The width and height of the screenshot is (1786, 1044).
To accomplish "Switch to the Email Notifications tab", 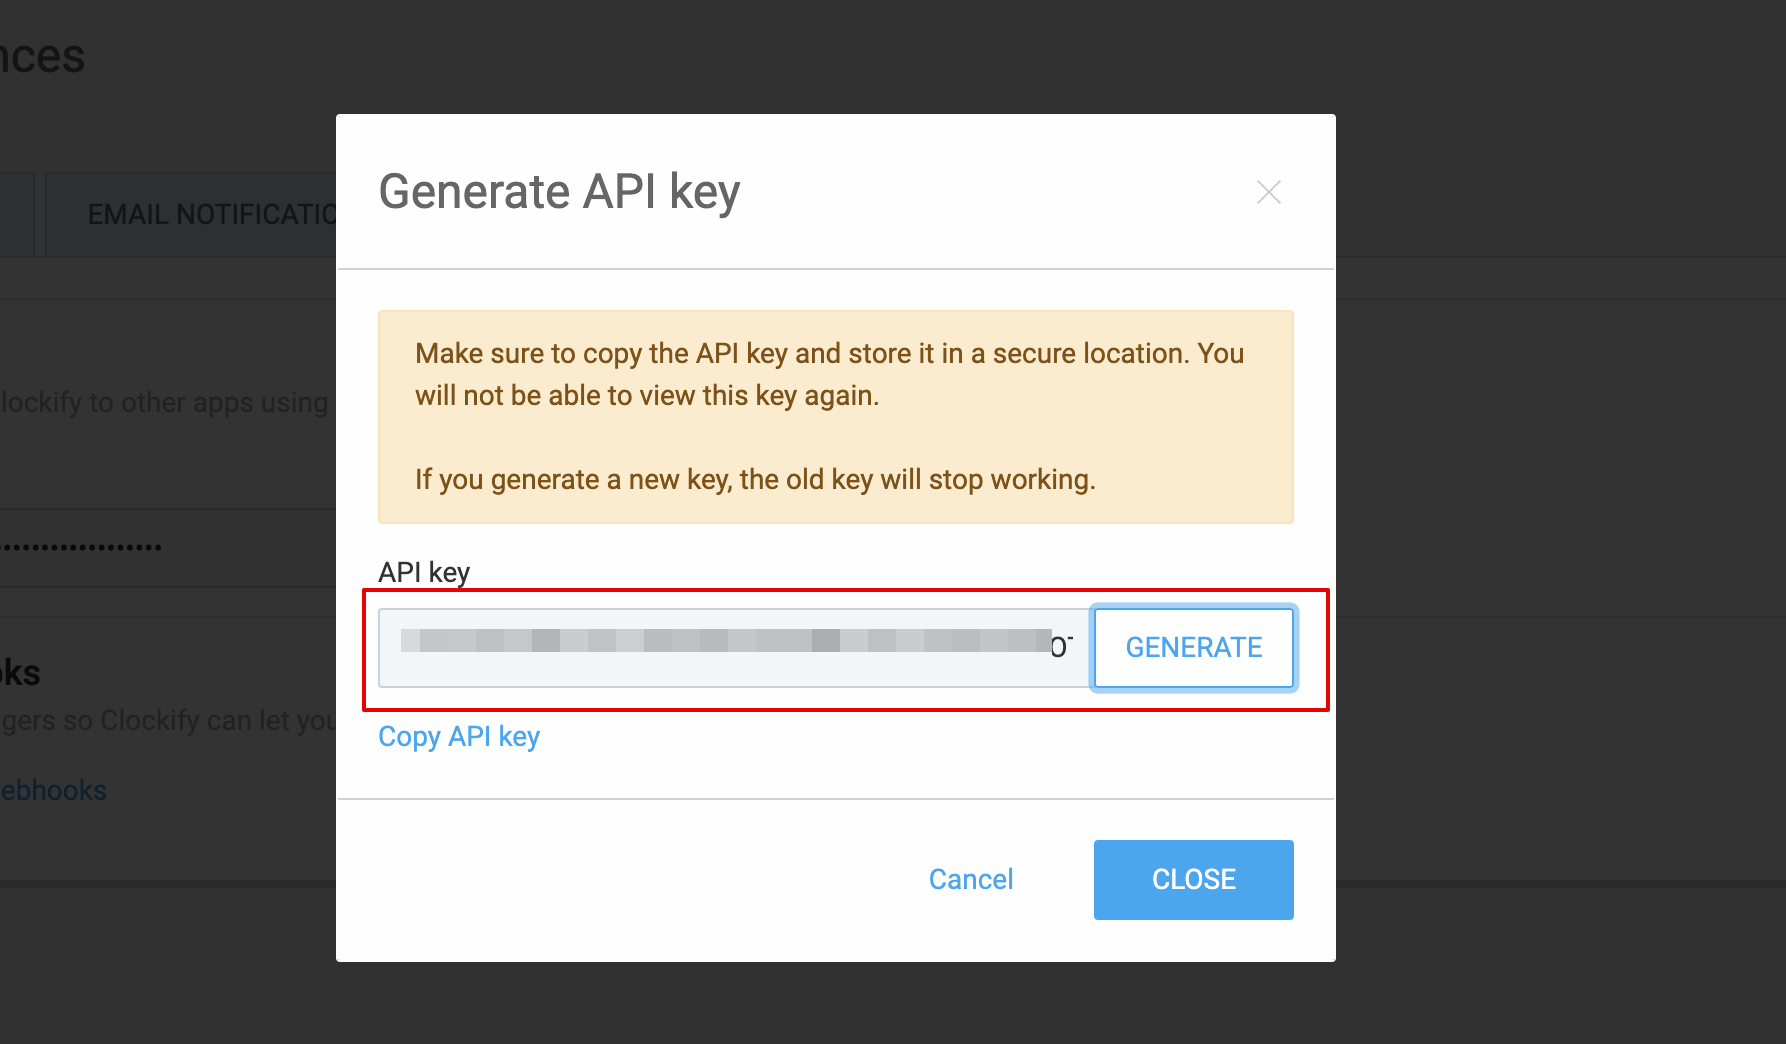I will click(x=212, y=215).
